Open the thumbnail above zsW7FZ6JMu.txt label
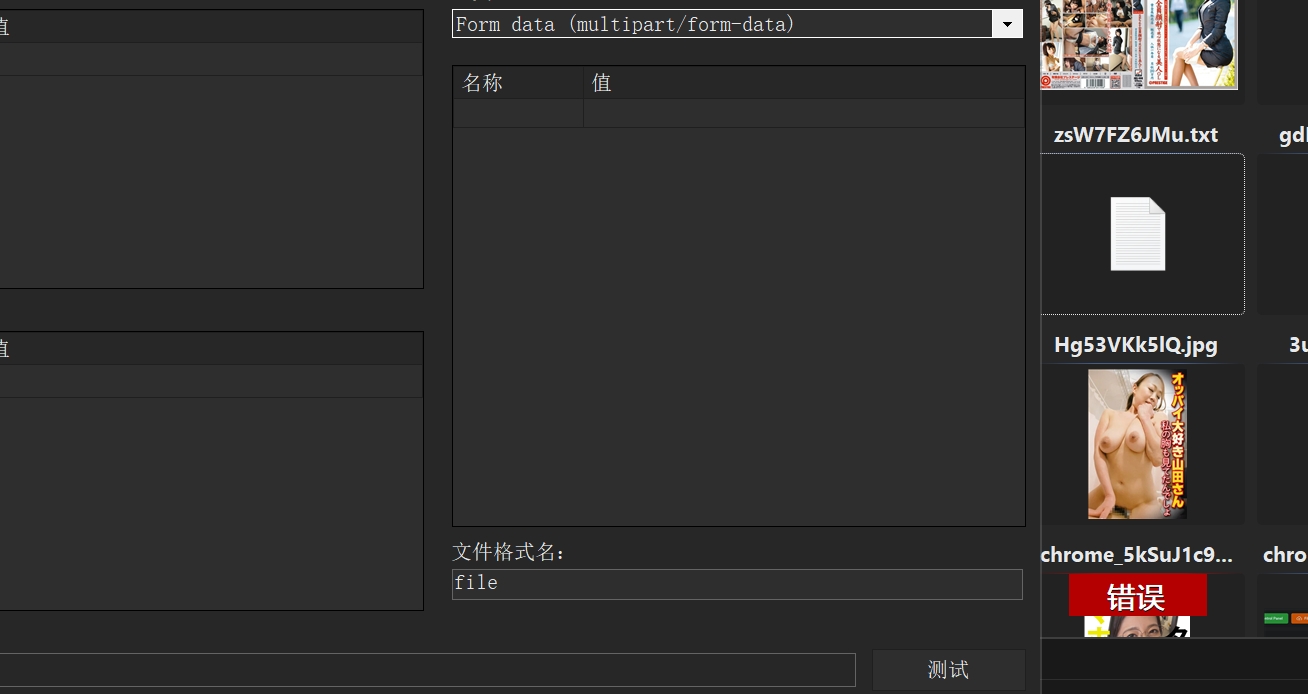The image size is (1308, 694). pos(1139,44)
